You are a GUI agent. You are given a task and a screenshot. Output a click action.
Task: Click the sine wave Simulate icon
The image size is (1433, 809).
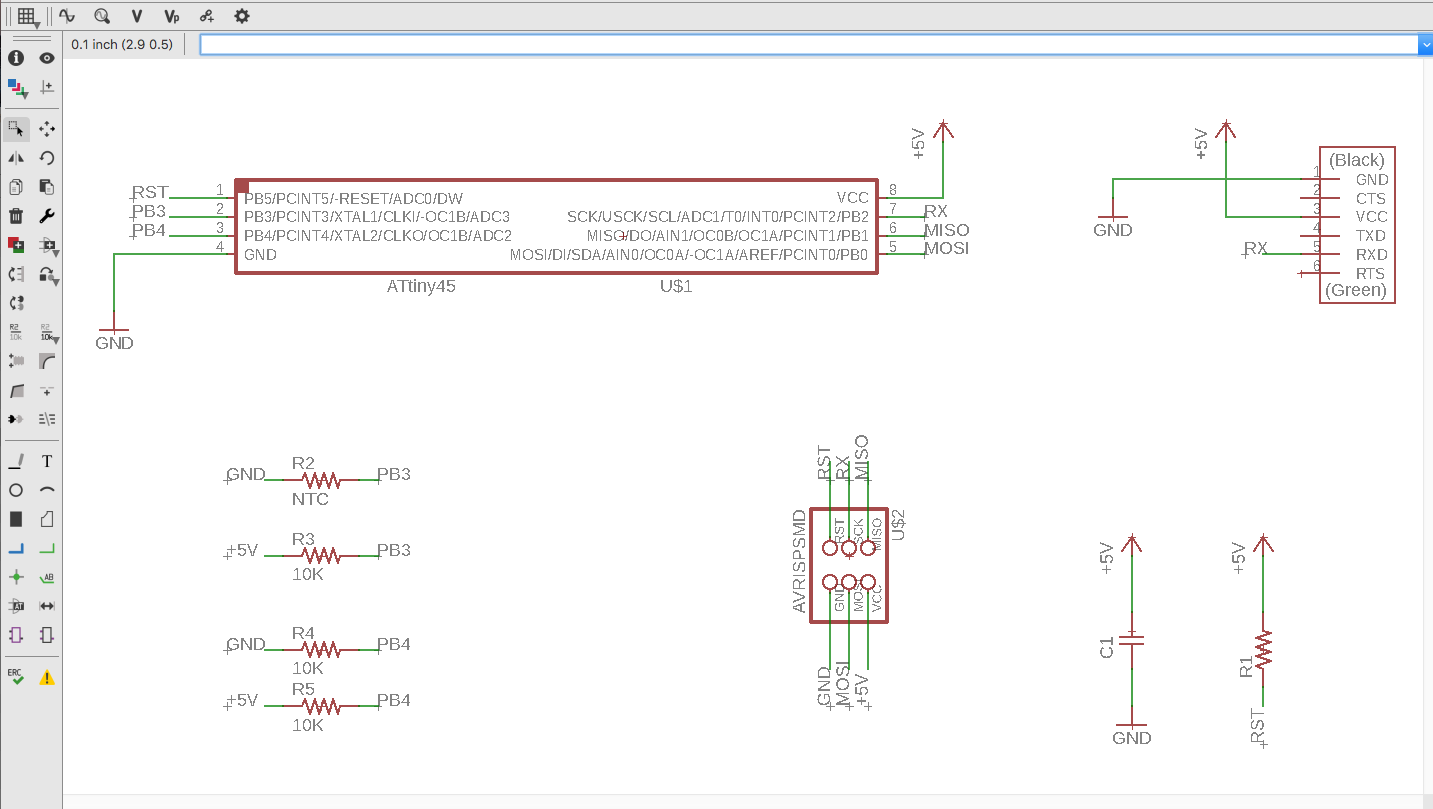coord(67,16)
